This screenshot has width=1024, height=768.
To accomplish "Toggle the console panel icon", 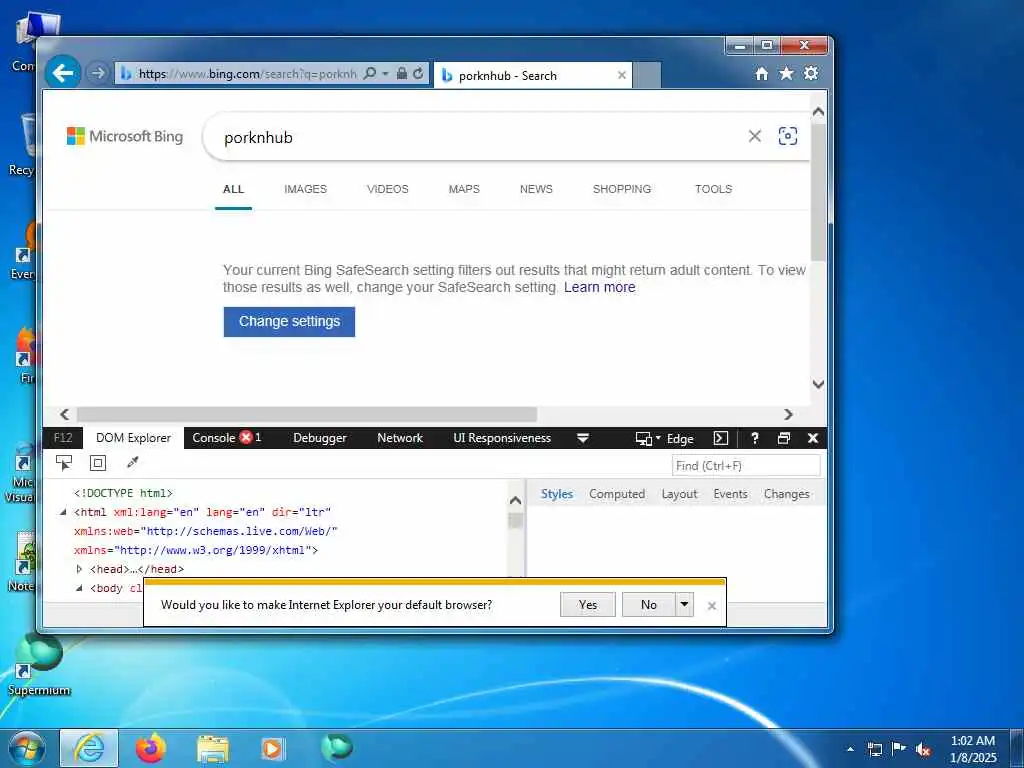I will point(720,438).
